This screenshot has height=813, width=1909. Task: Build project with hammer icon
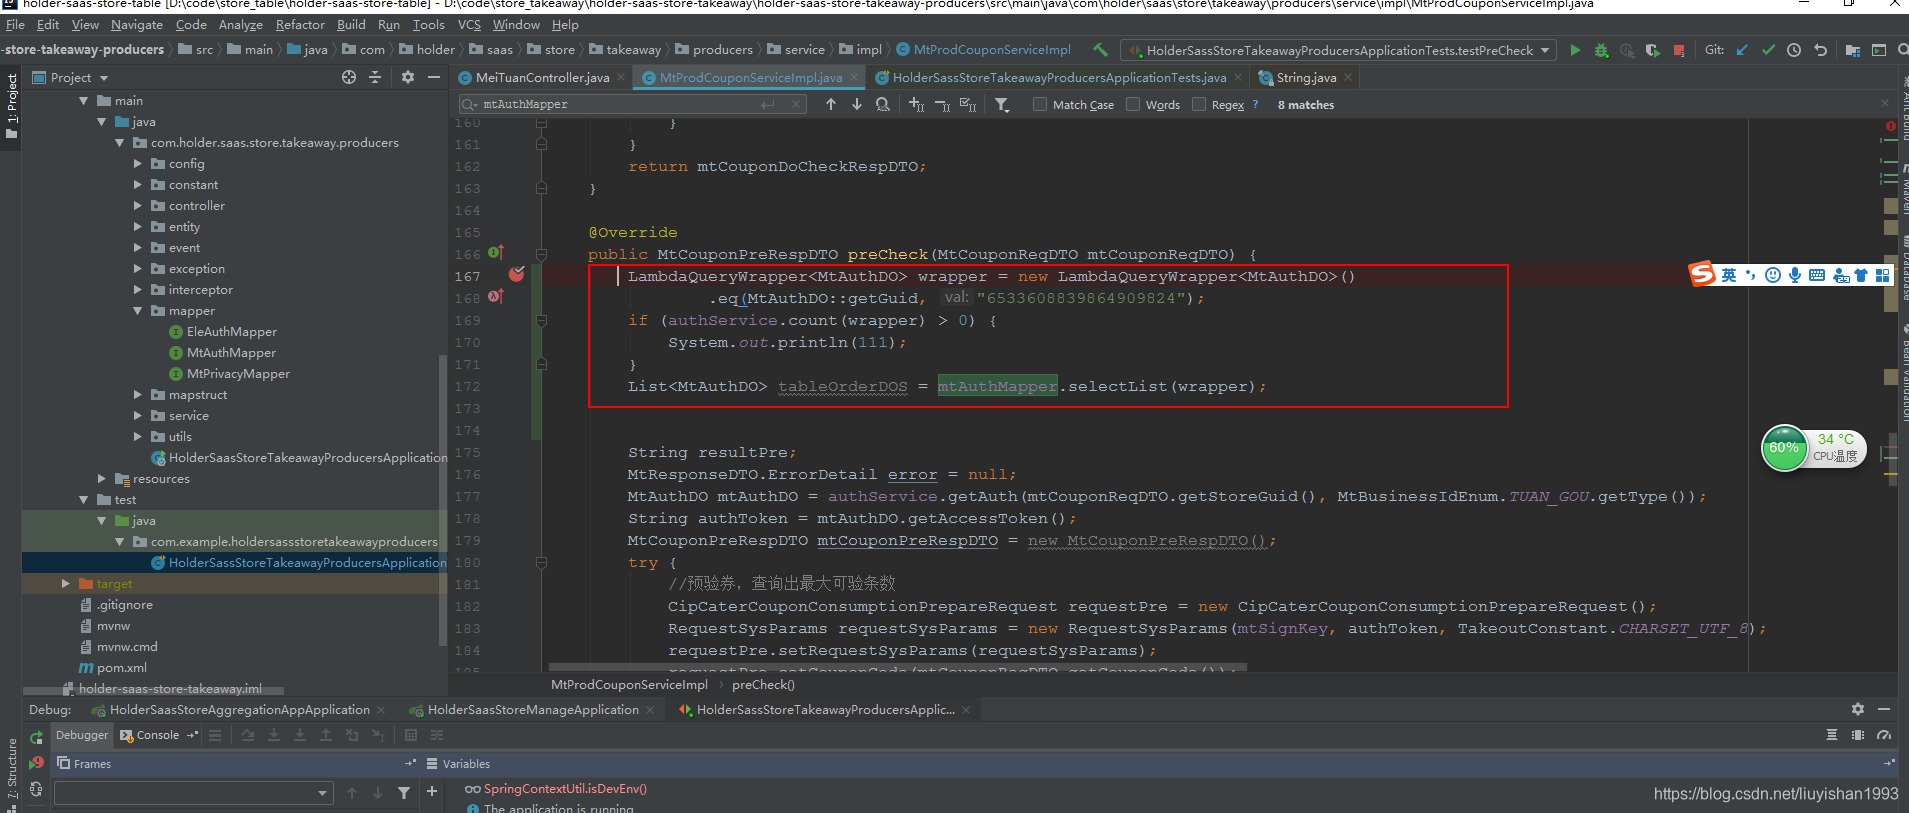click(1100, 49)
